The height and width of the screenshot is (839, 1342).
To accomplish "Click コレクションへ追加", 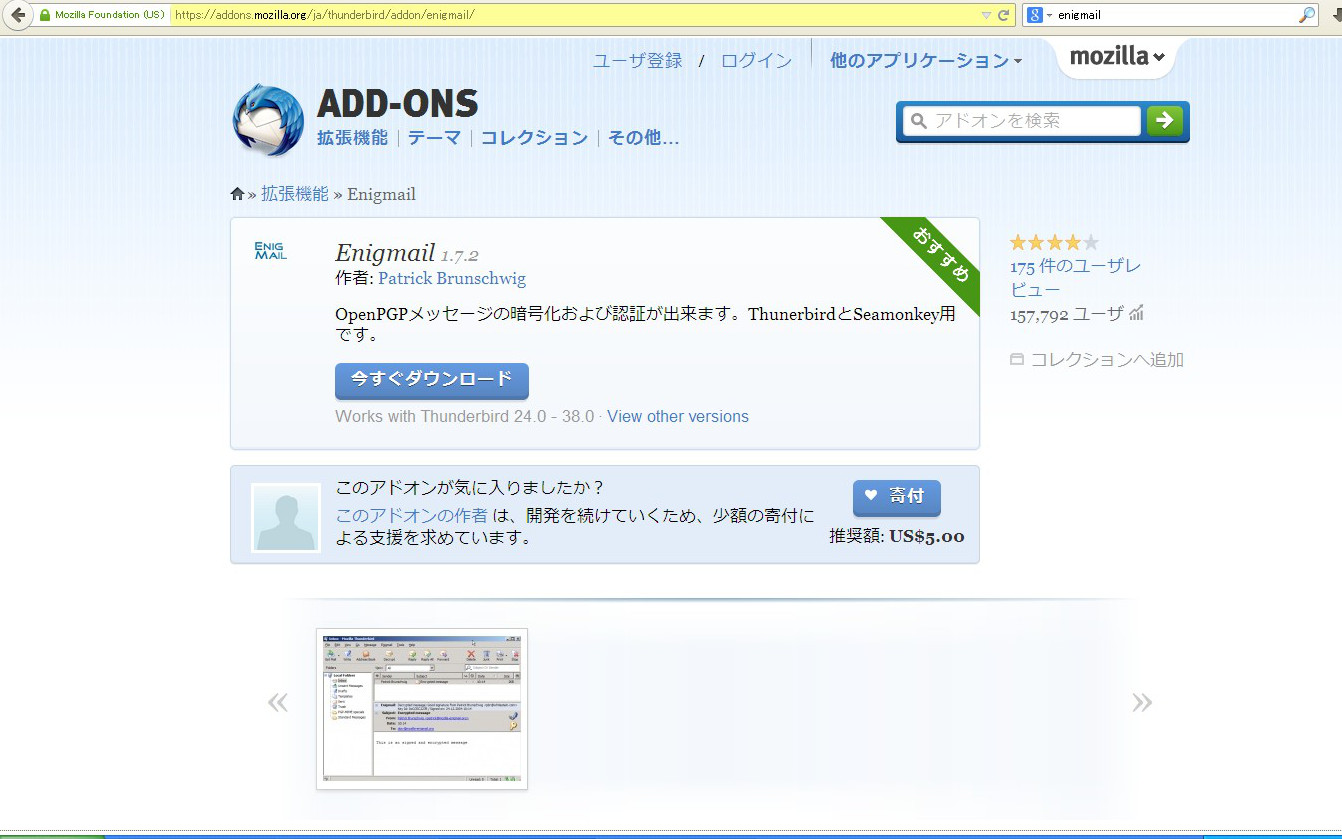I will (x=1097, y=360).
